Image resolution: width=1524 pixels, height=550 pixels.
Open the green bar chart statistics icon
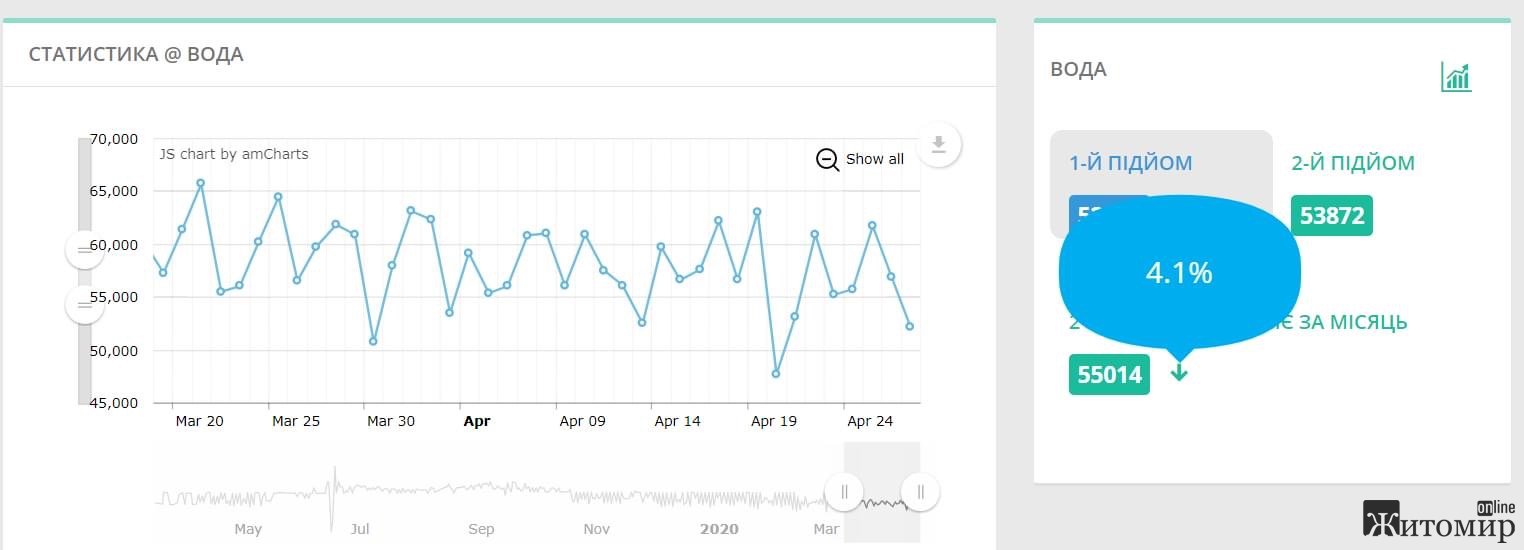pos(1456,76)
